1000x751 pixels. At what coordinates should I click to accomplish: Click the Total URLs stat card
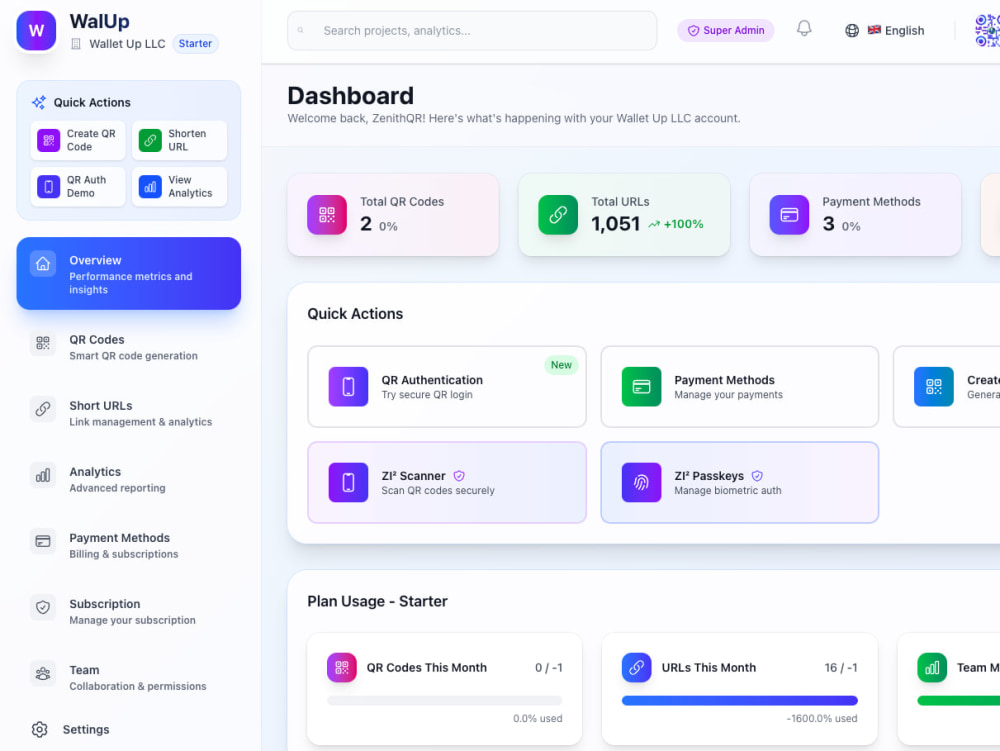click(624, 215)
